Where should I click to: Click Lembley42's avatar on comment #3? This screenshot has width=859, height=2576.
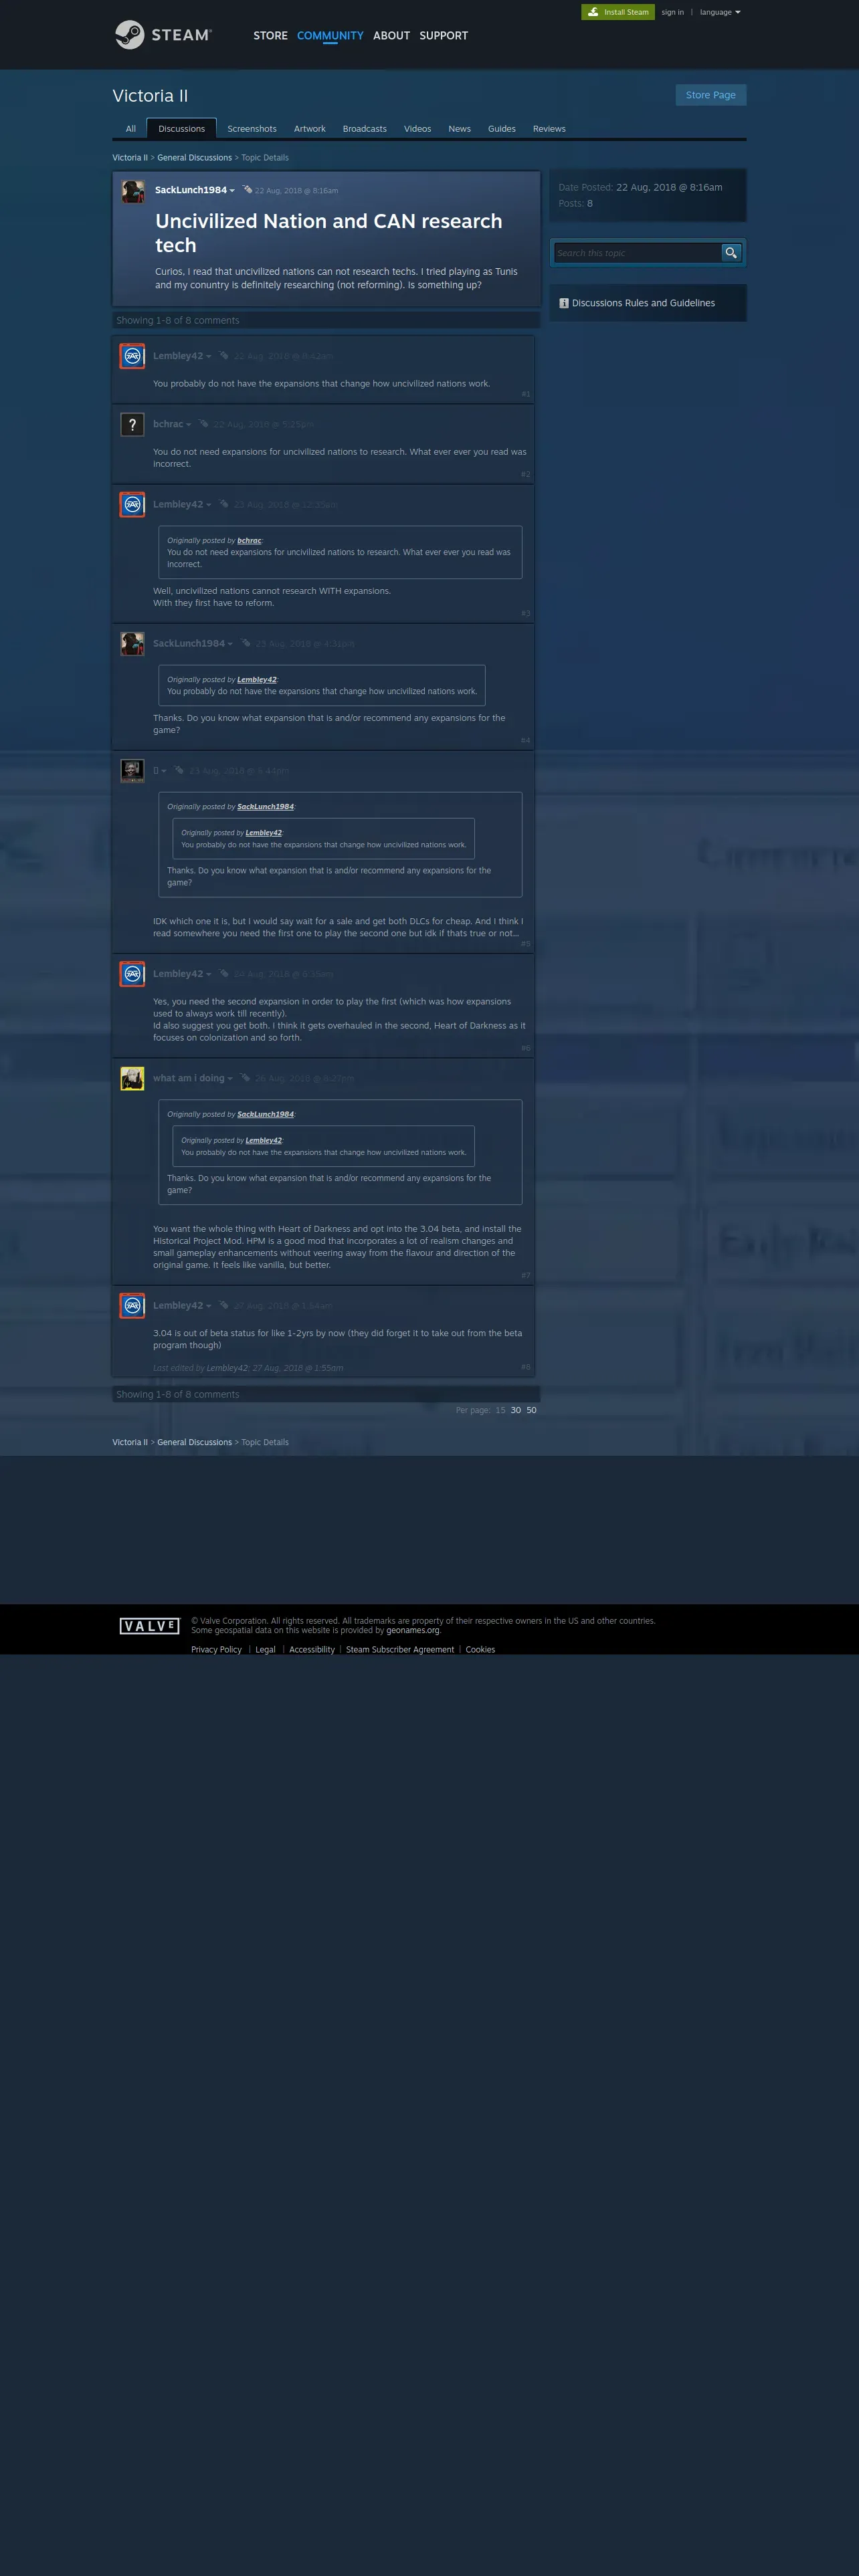tap(132, 505)
